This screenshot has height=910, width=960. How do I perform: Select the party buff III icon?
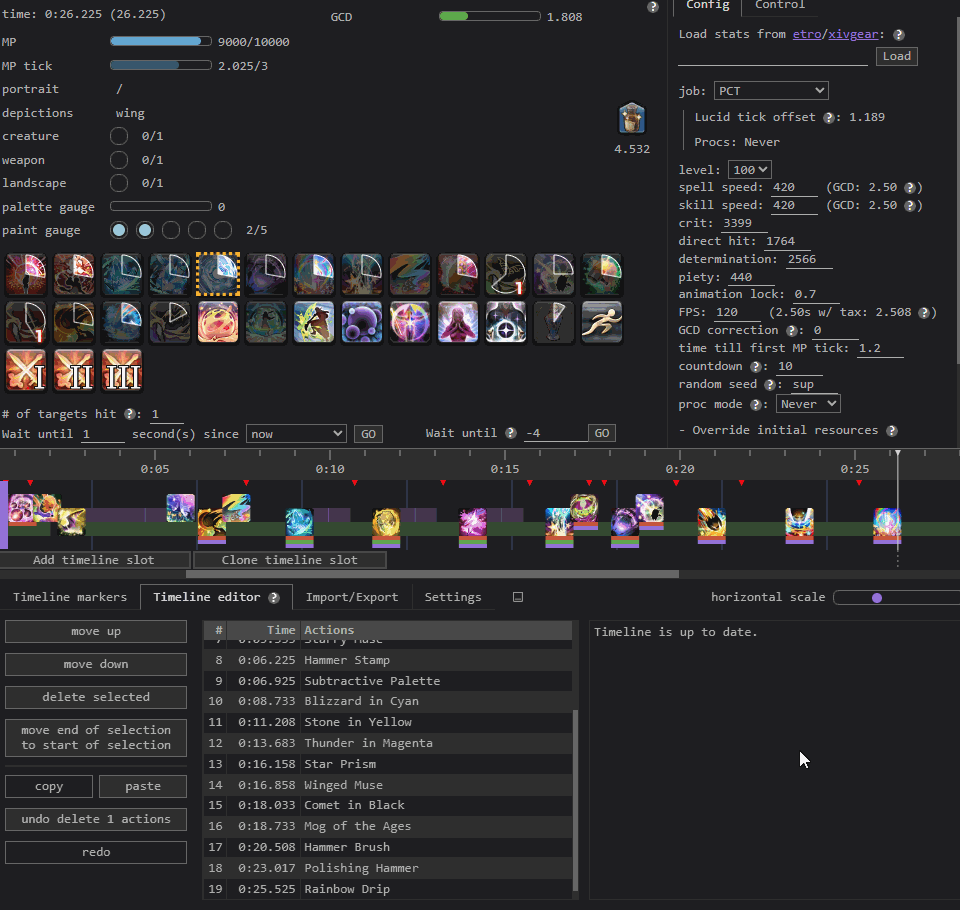coord(121,370)
